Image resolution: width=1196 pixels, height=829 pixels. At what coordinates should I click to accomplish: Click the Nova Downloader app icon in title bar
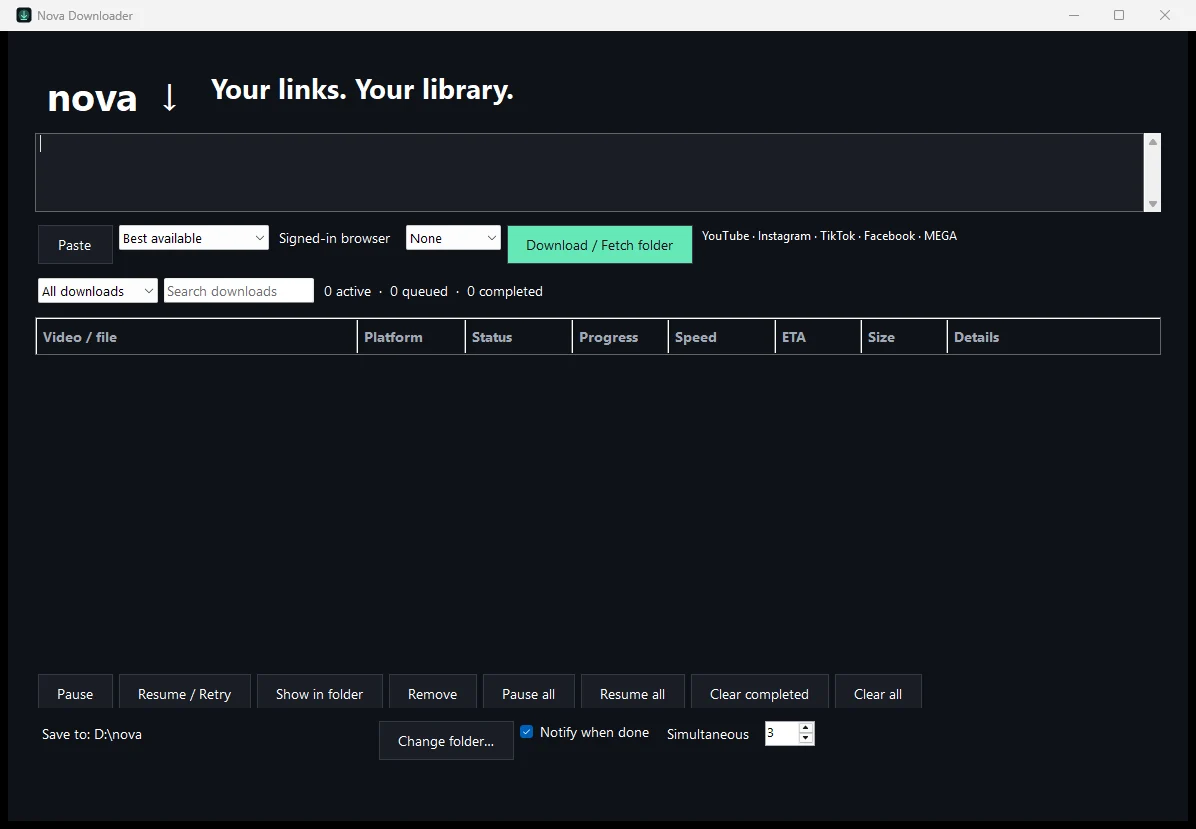(x=24, y=15)
